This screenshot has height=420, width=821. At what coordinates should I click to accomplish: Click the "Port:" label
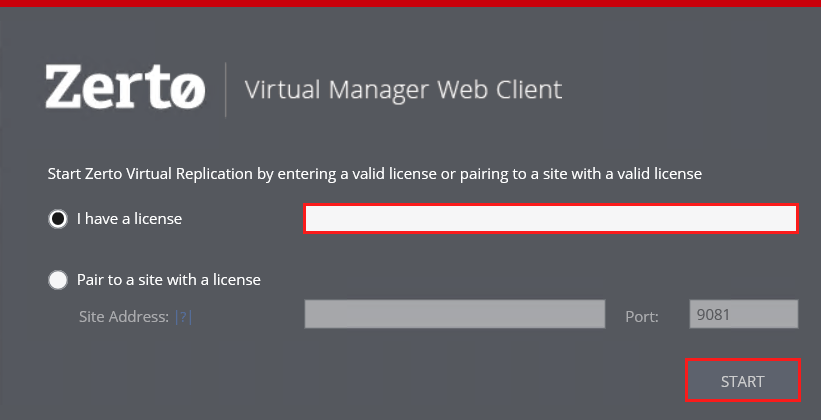(642, 317)
